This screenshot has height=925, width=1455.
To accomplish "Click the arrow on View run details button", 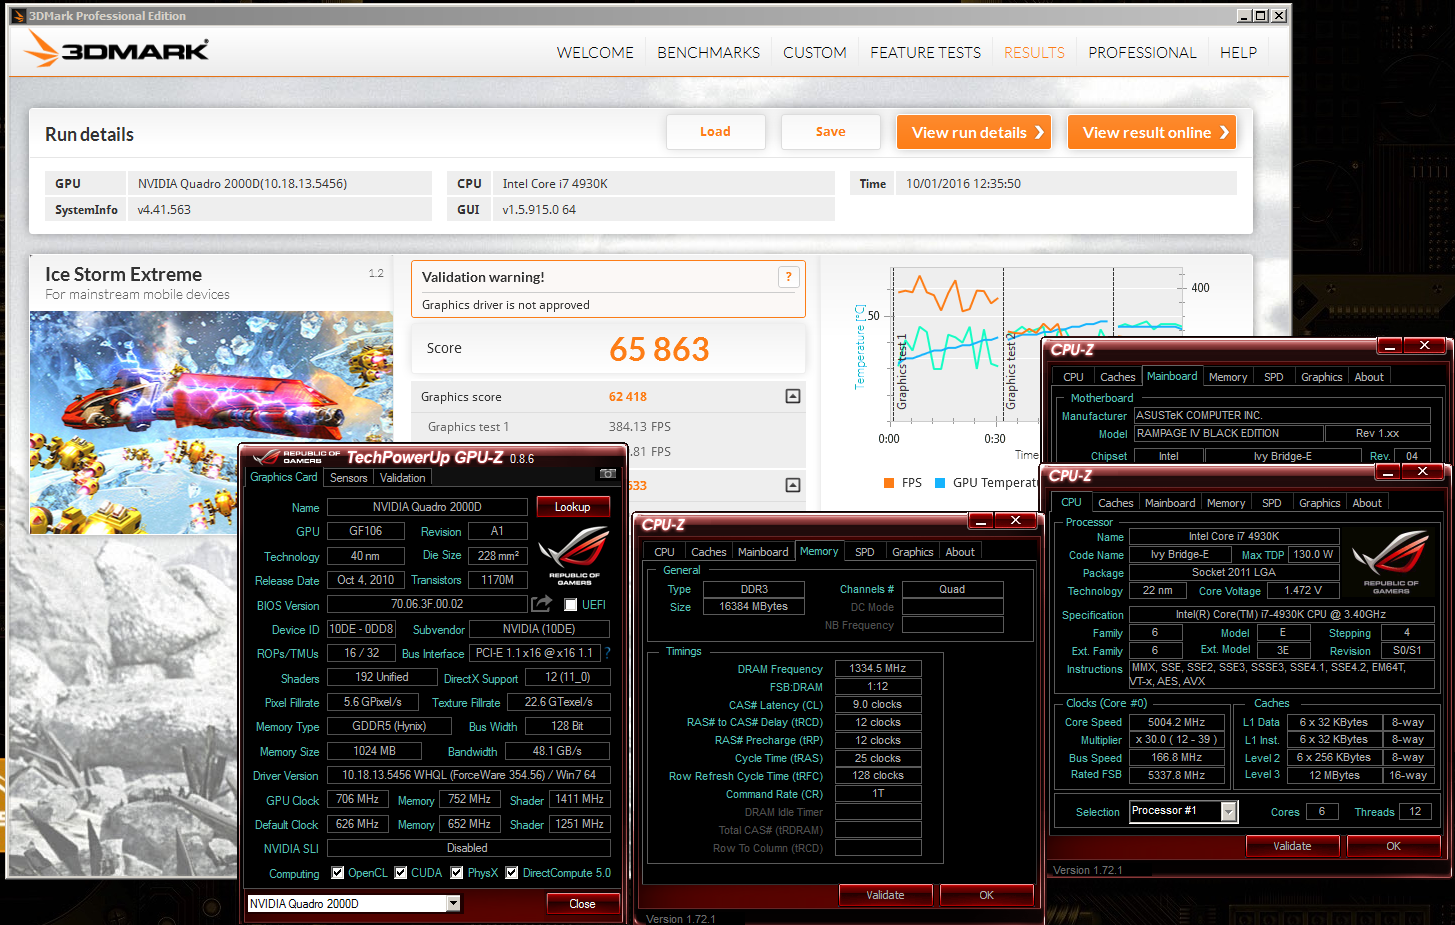I will tap(1039, 132).
